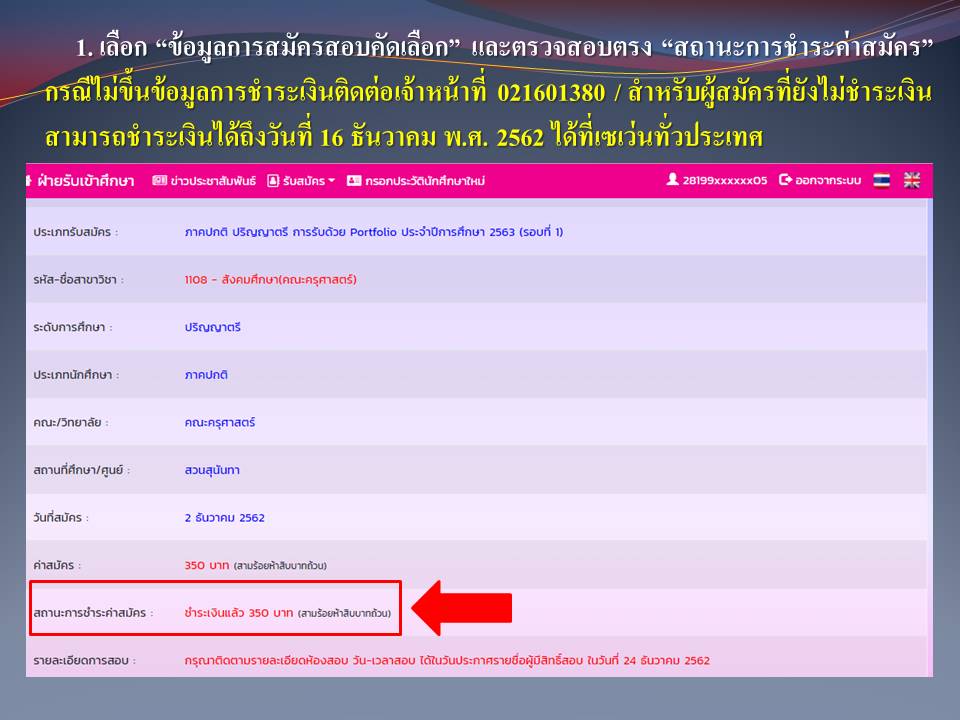Image resolution: width=960 pixels, height=720 pixels.
Task: Click the application date 2 ธันวาคม 2562
Action: pos(225,518)
